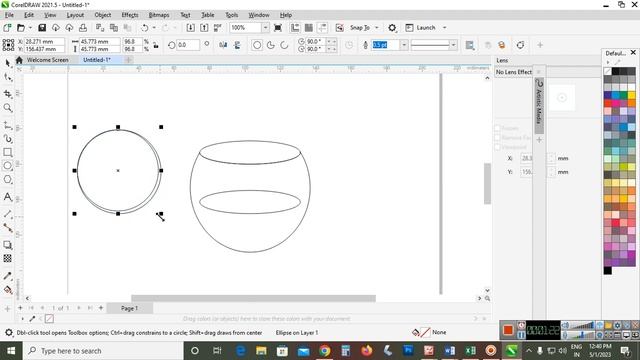Image resolution: width=640 pixels, height=360 pixels.
Task: Click the horizontal scrollbar thumb
Action: coord(253,298)
